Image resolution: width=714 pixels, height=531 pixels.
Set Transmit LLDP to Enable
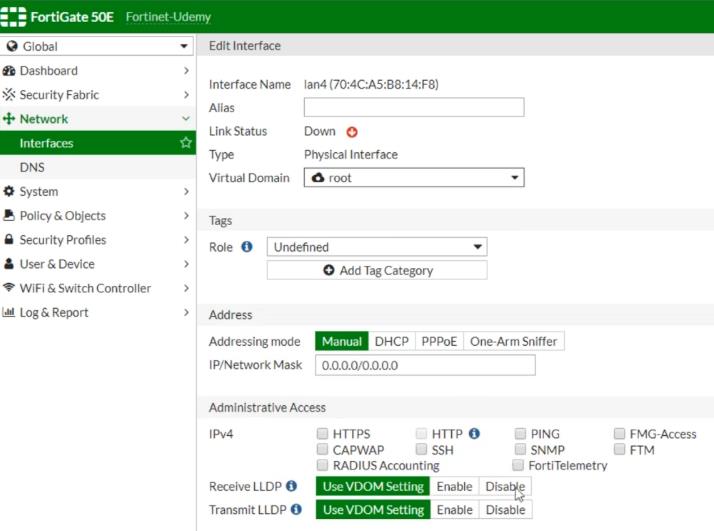[454, 509]
